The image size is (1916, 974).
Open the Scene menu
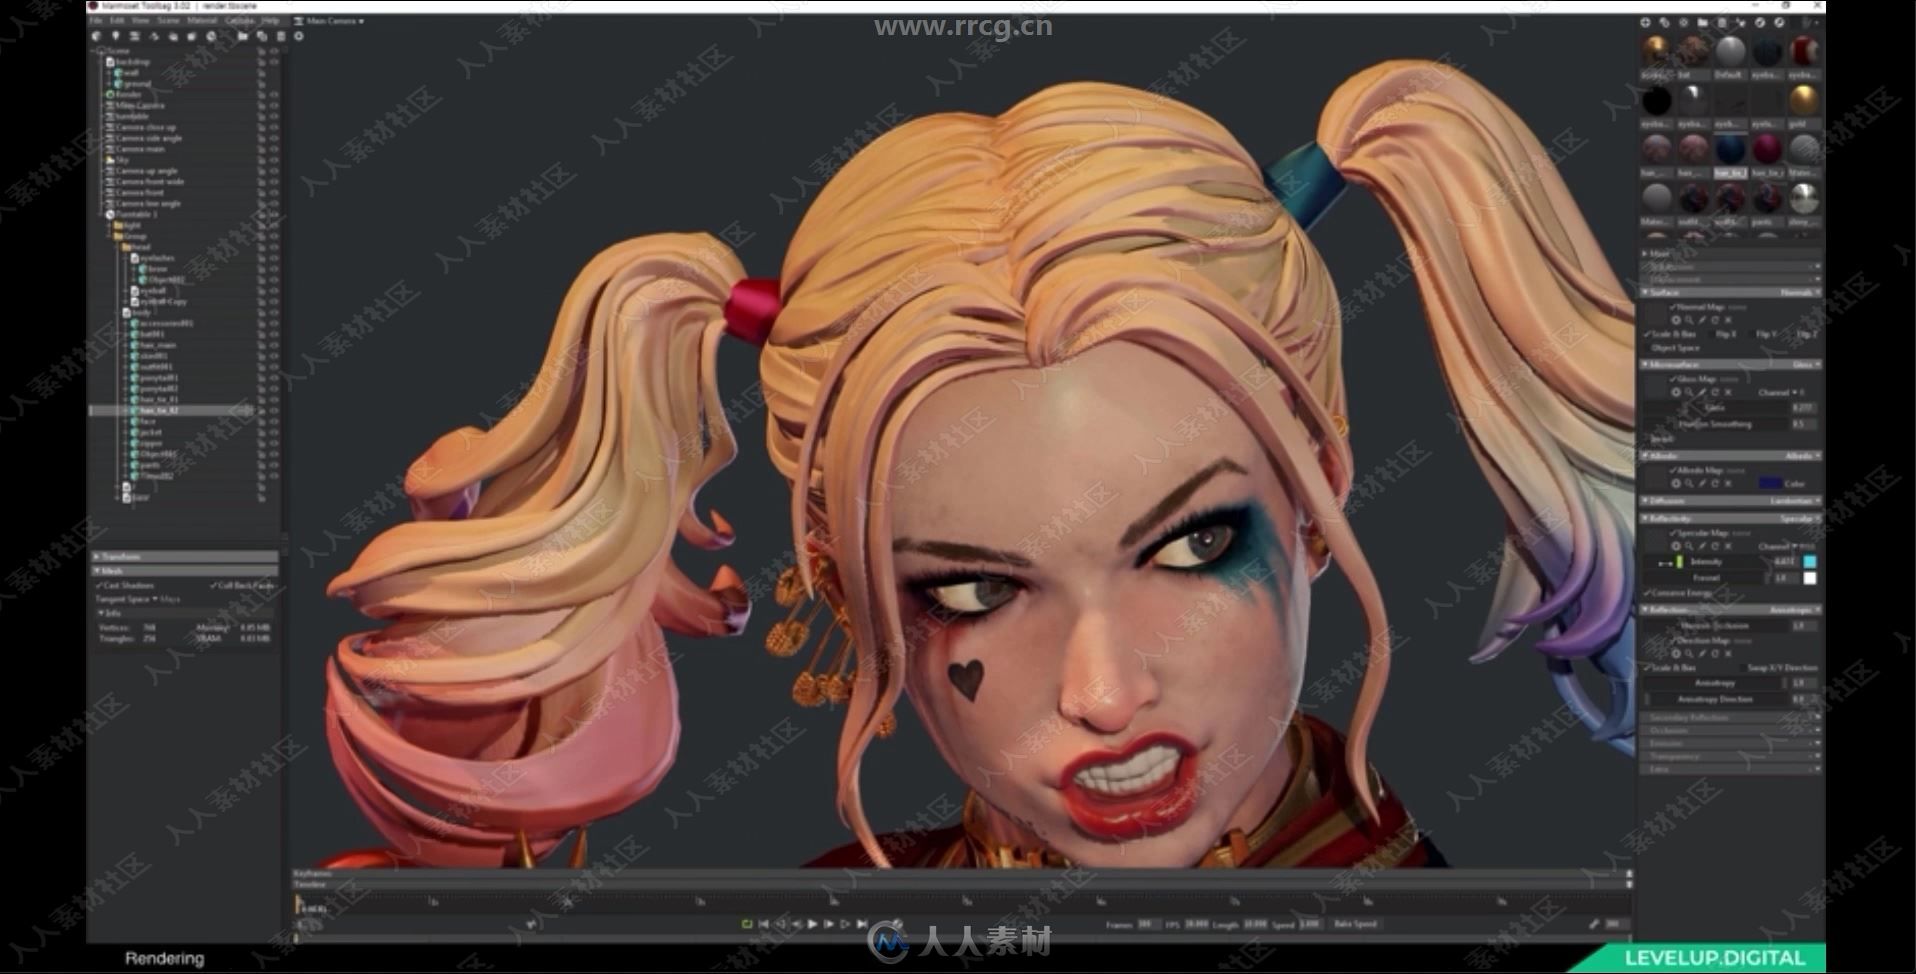168,20
